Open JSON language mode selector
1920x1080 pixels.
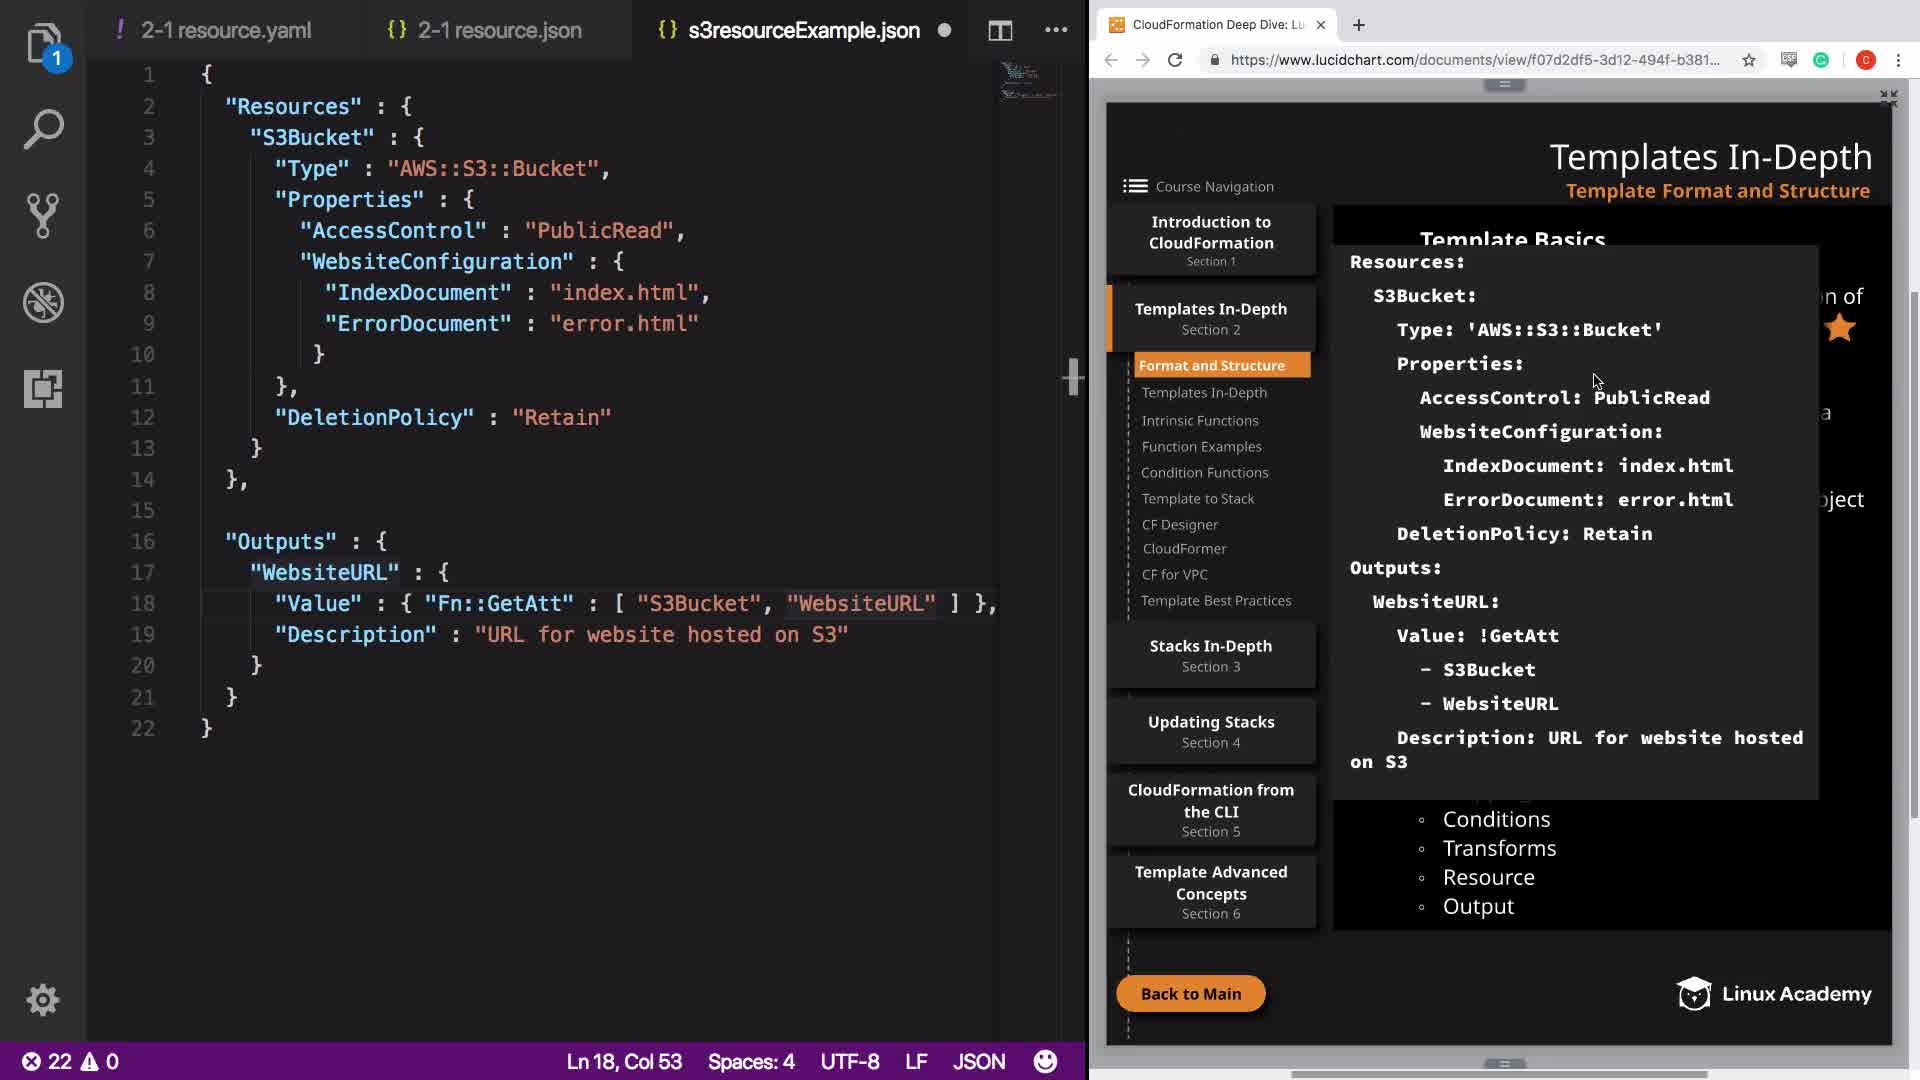[x=978, y=1061]
